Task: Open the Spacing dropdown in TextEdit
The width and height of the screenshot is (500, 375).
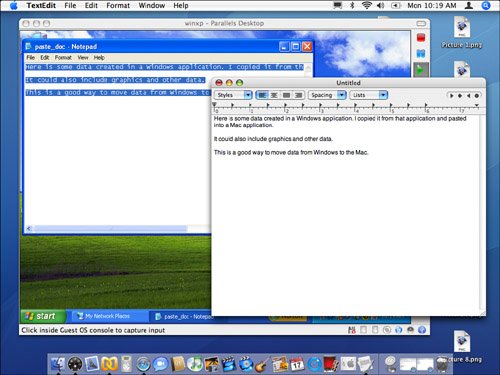Action: pos(327,95)
